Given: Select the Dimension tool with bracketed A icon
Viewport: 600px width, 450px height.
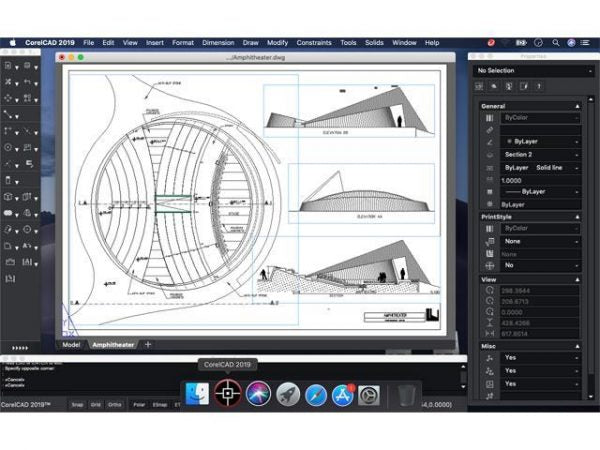Looking at the screenshot, I should (27, 262).
